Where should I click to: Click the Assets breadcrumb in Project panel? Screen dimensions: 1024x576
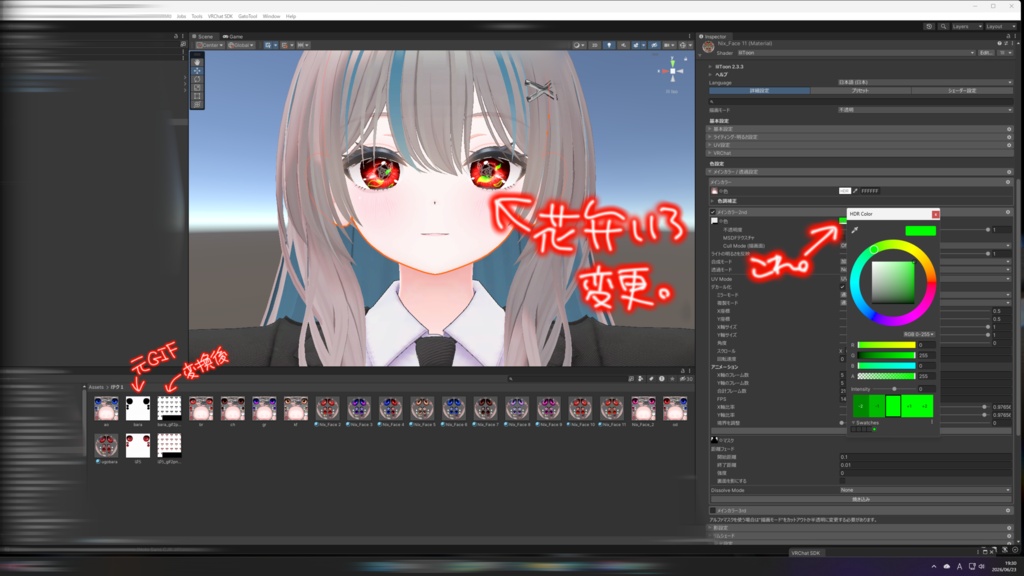pos(96,387)
